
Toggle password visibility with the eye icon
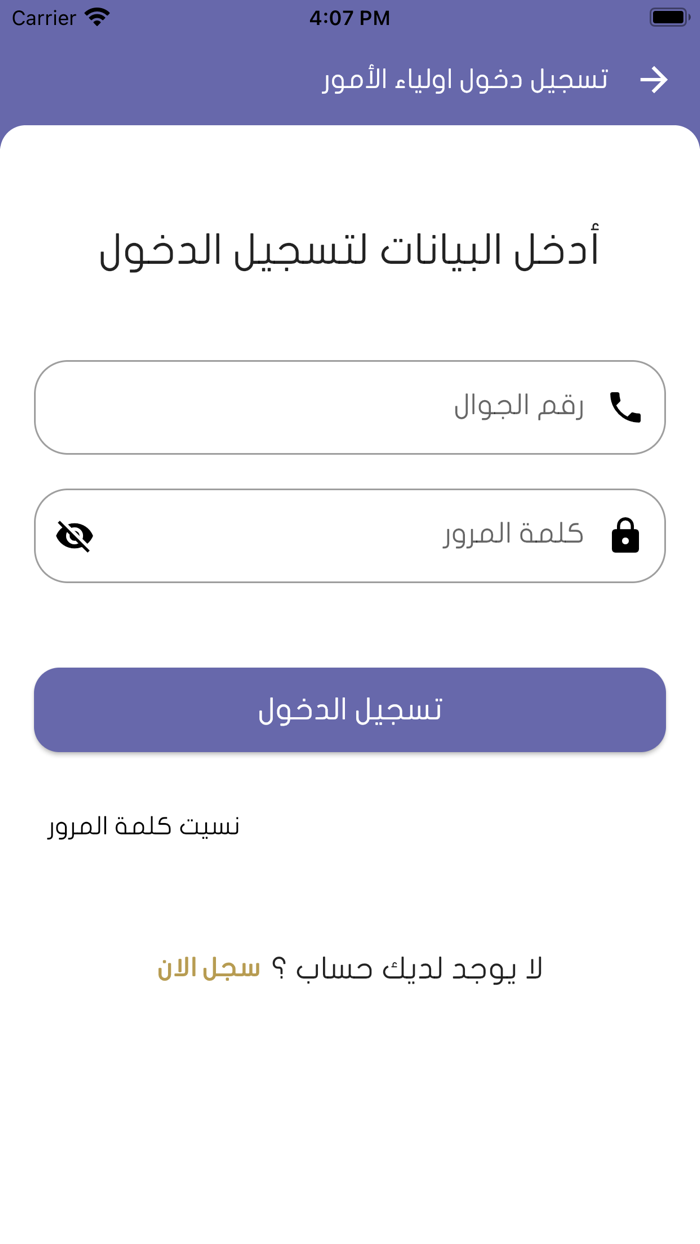72,534
